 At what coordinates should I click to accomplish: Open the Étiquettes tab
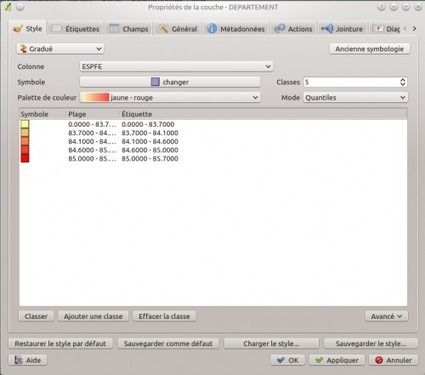[x=76, y=29]
